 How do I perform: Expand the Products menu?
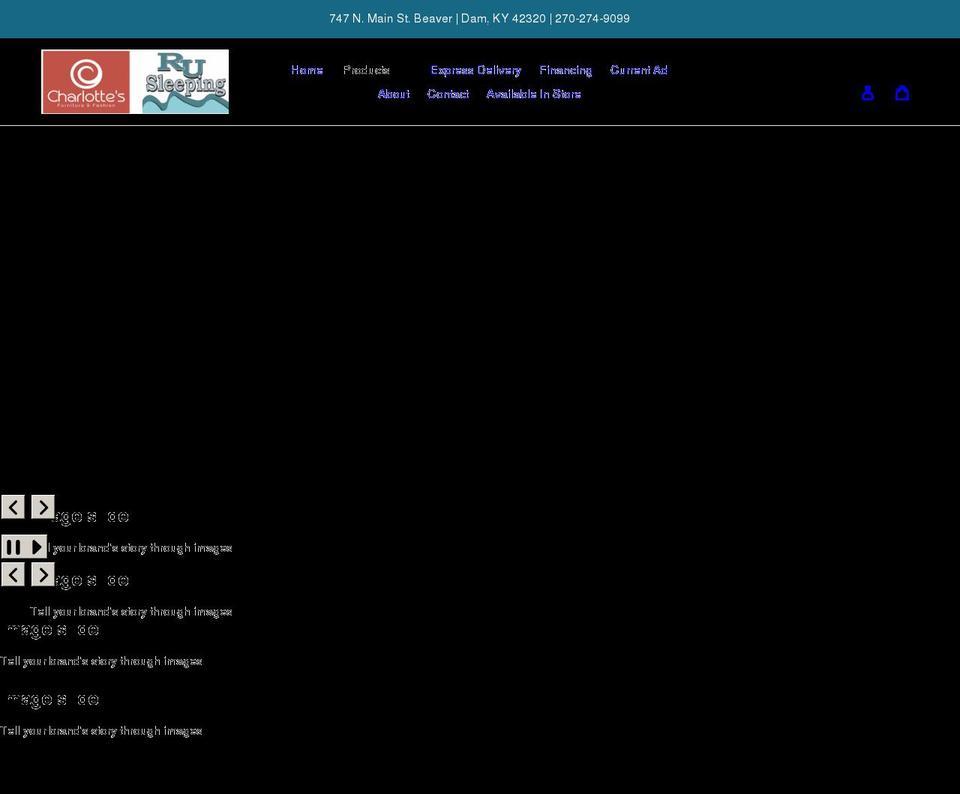[x=367, y=70]
